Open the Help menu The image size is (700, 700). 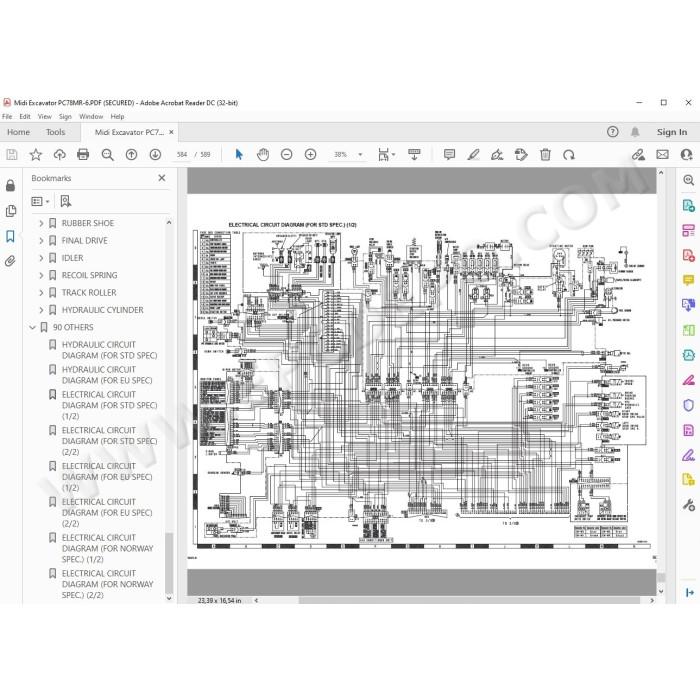(x=117, y=117)
